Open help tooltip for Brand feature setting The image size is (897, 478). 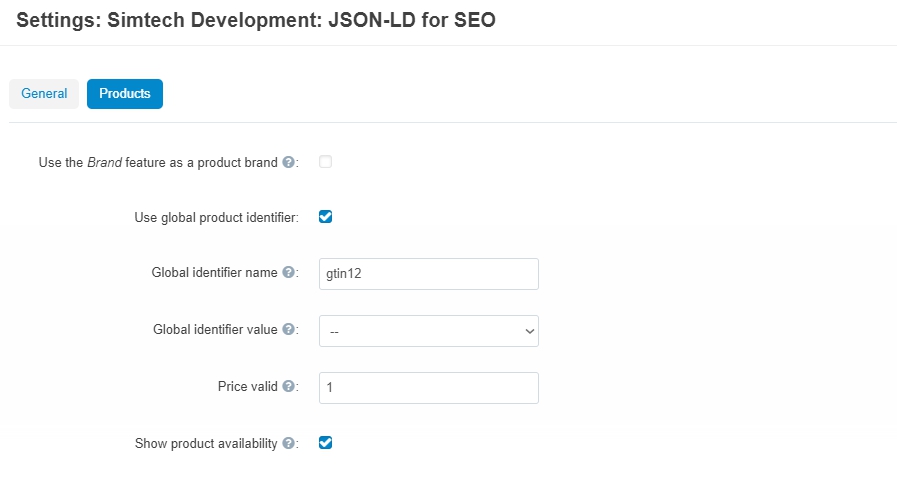click(289, 162)
